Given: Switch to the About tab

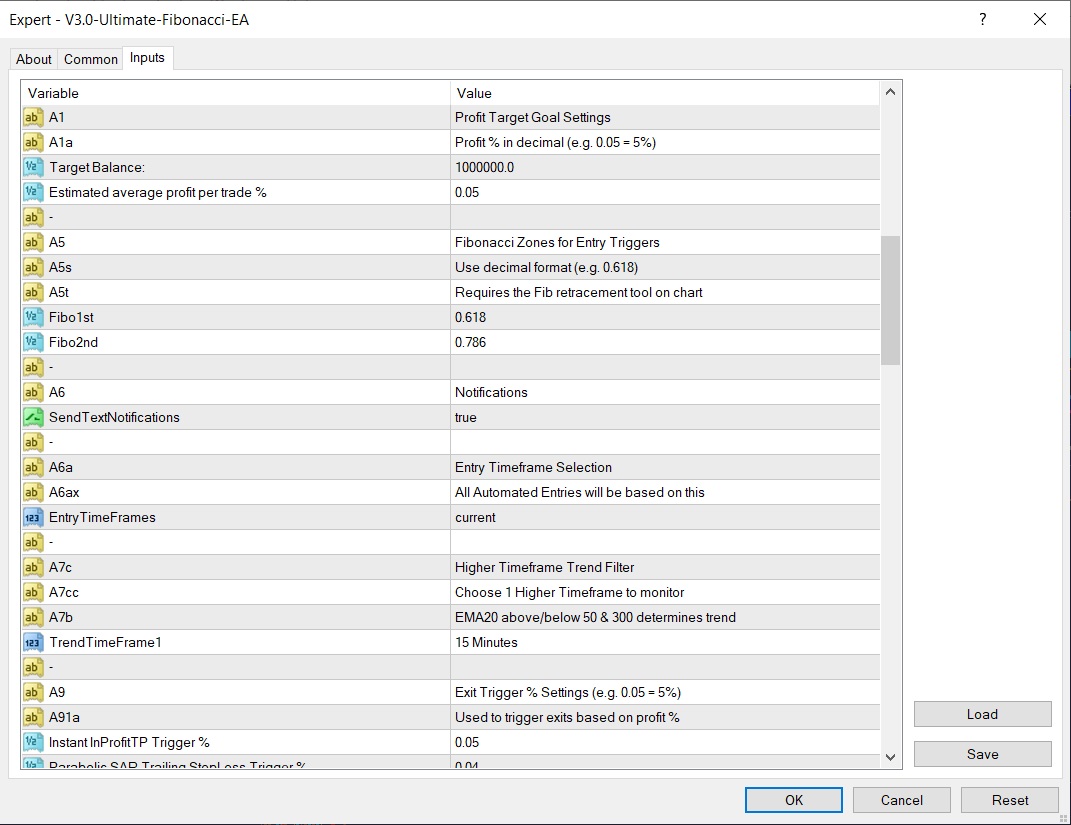Looking at the screenshot, I should (x=34, y=59).
